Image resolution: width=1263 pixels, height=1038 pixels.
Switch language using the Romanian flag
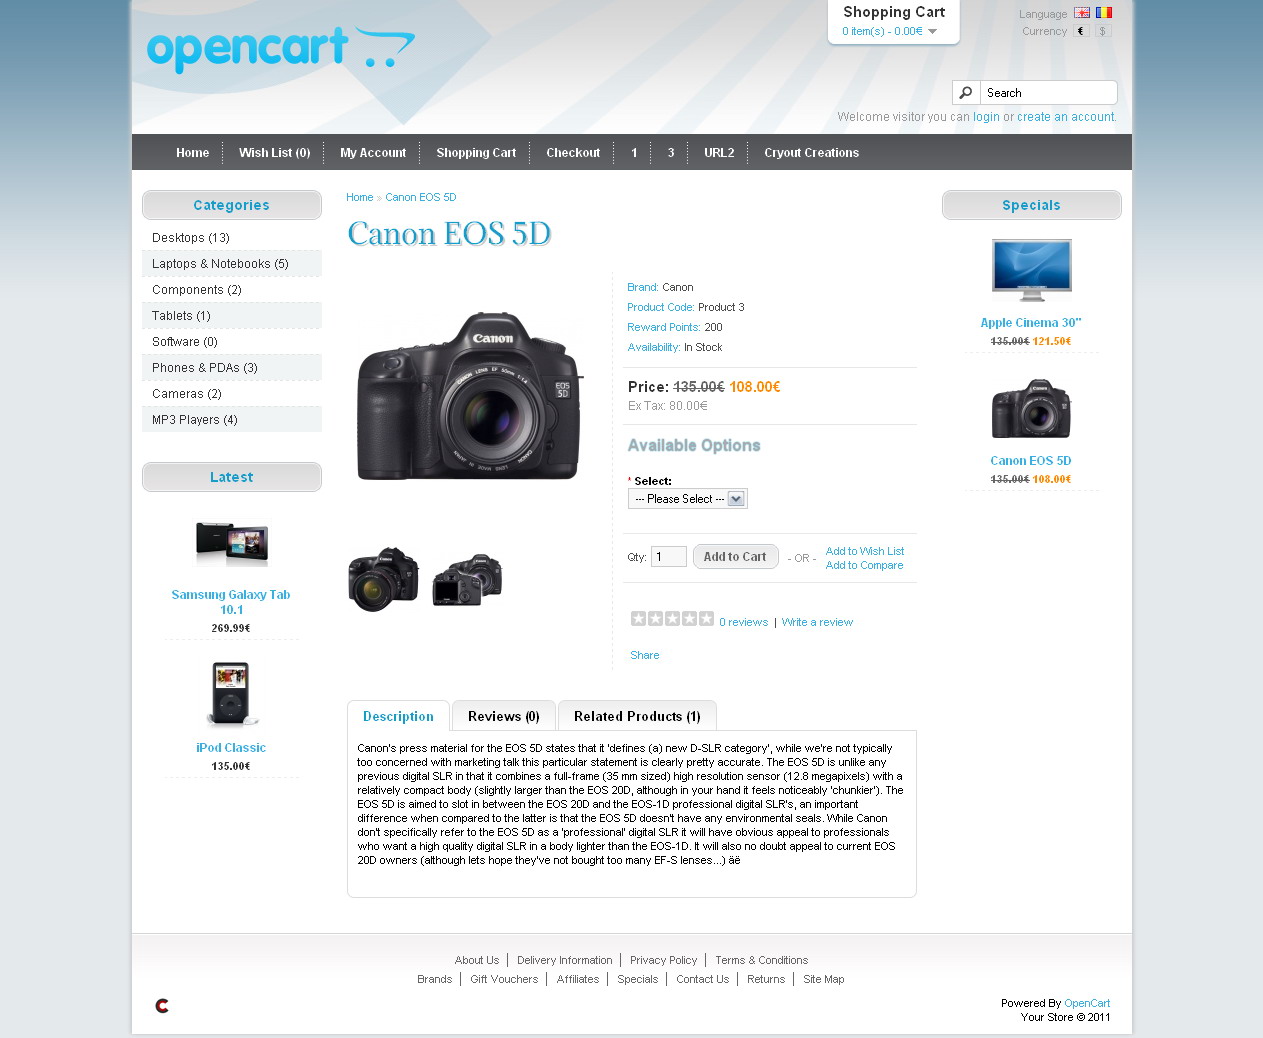pyautogui.click(x=1104, y=13)
